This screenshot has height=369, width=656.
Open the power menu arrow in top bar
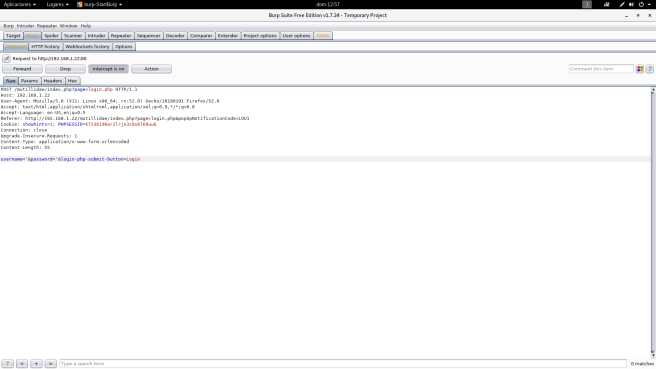[649, 4]
